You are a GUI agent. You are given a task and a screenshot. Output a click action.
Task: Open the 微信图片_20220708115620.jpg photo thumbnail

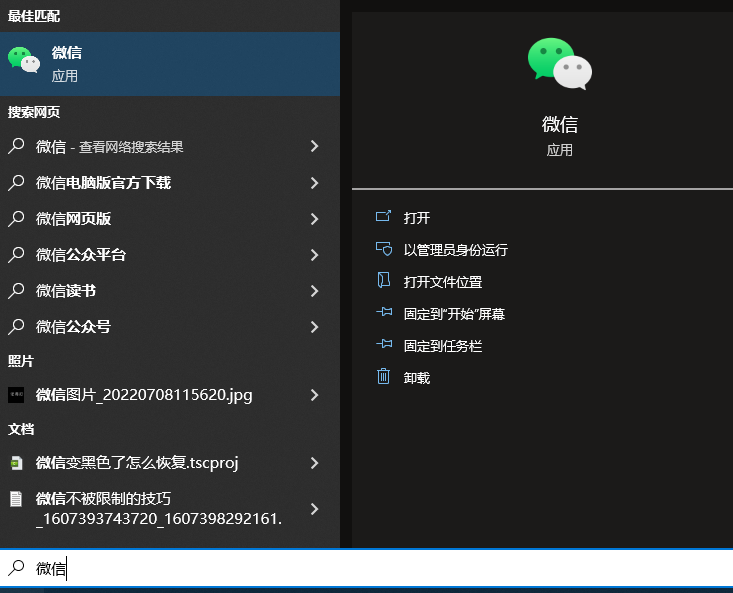click(x=16, y=395)
